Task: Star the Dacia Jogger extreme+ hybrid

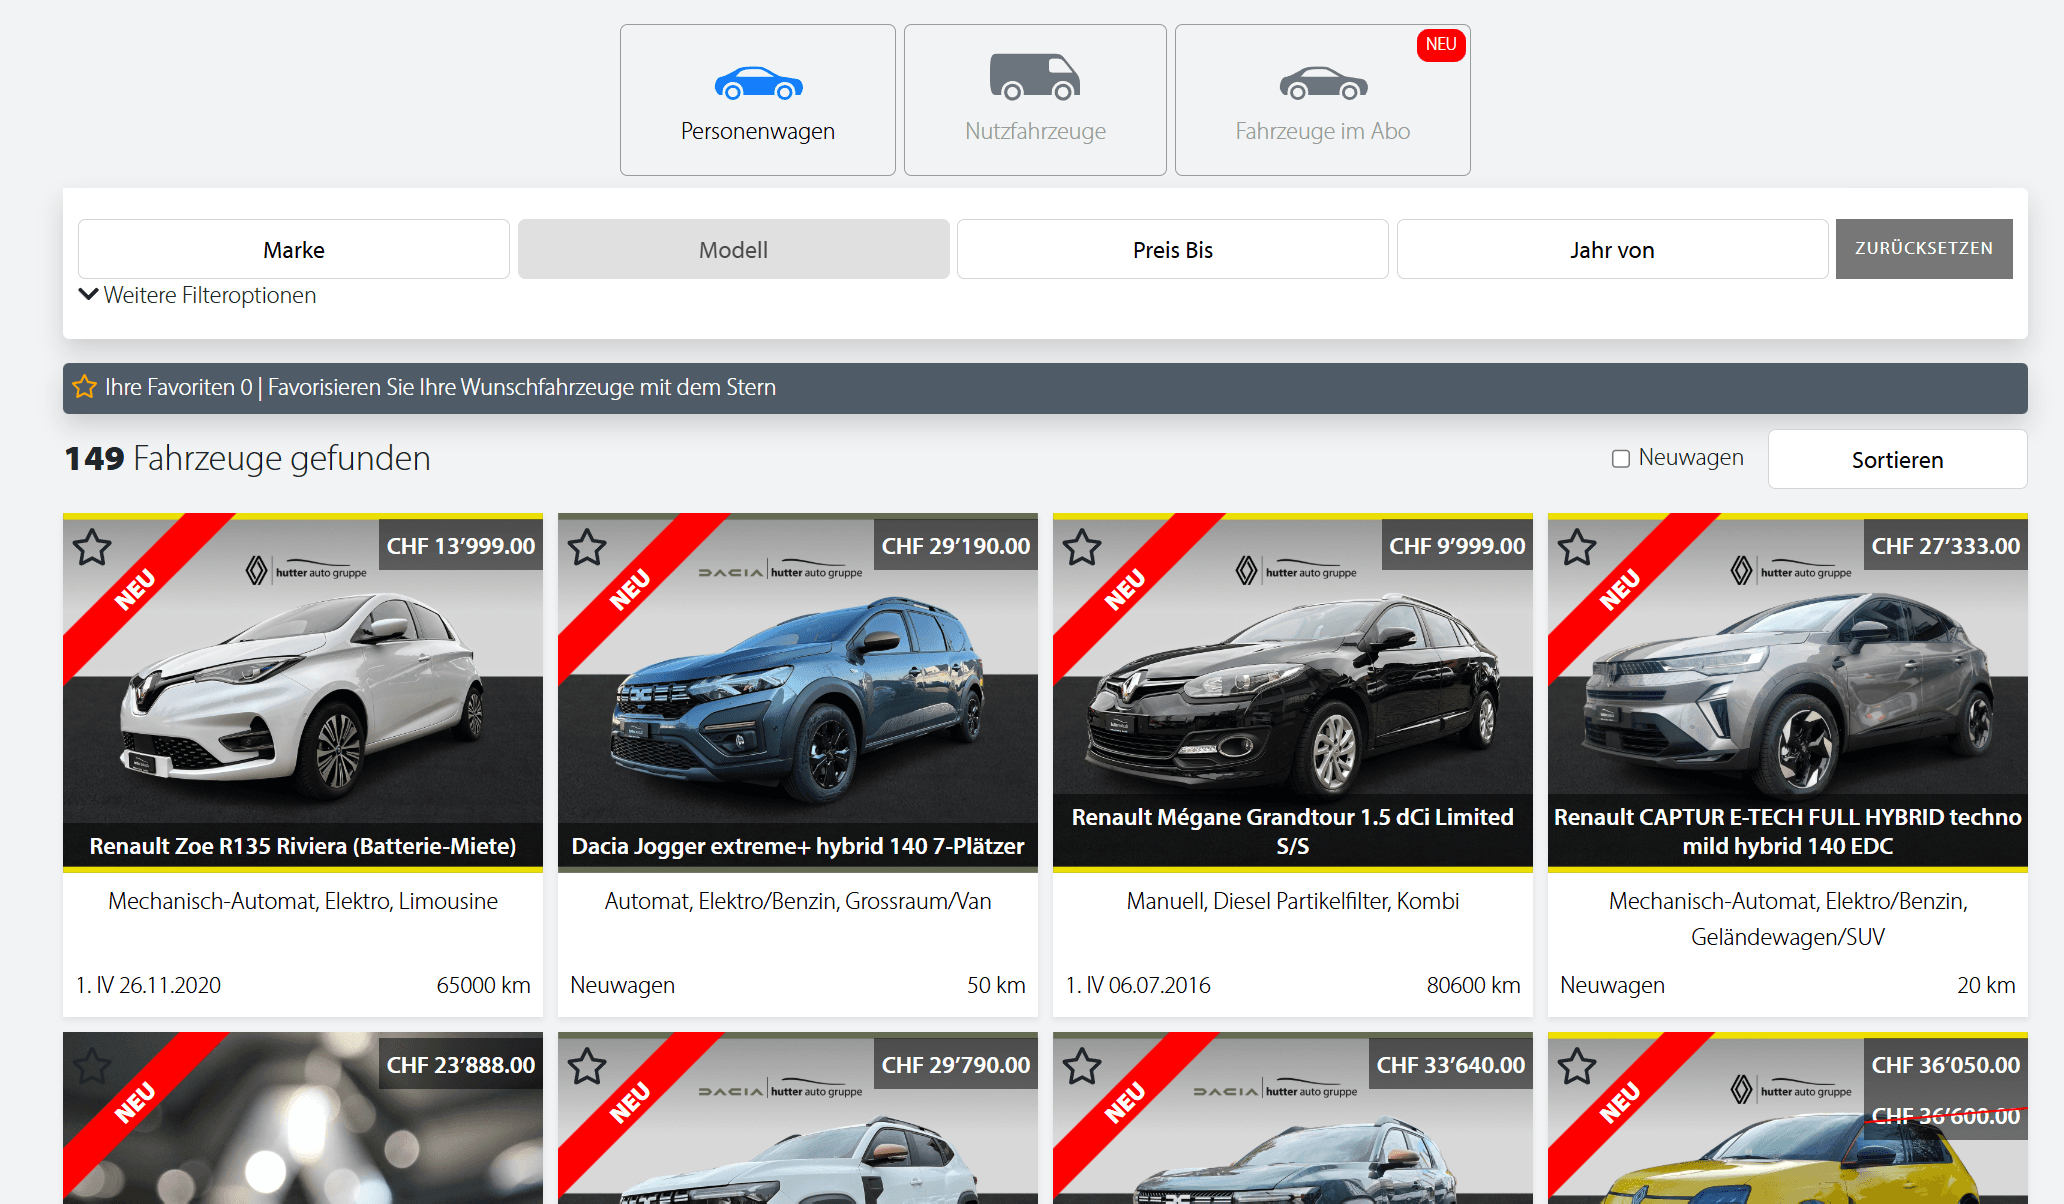Action: 587,548
